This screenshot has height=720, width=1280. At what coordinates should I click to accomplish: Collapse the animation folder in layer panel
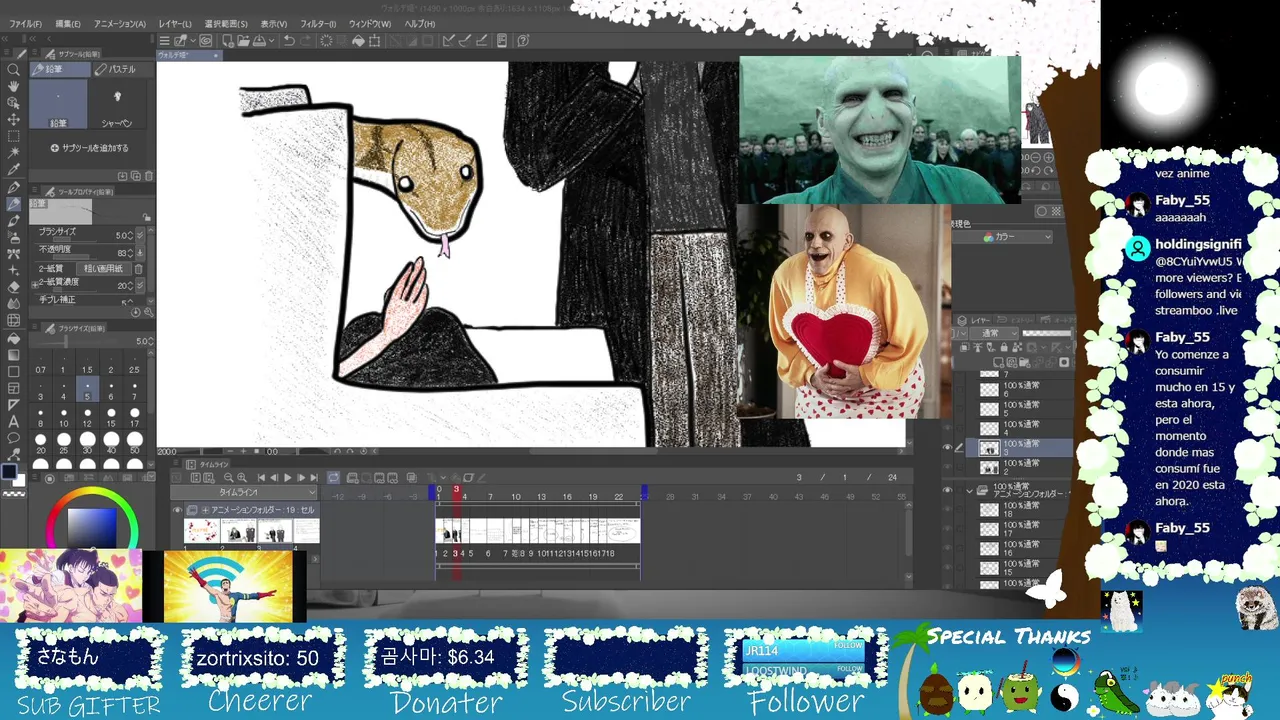[x=969, y=491]
